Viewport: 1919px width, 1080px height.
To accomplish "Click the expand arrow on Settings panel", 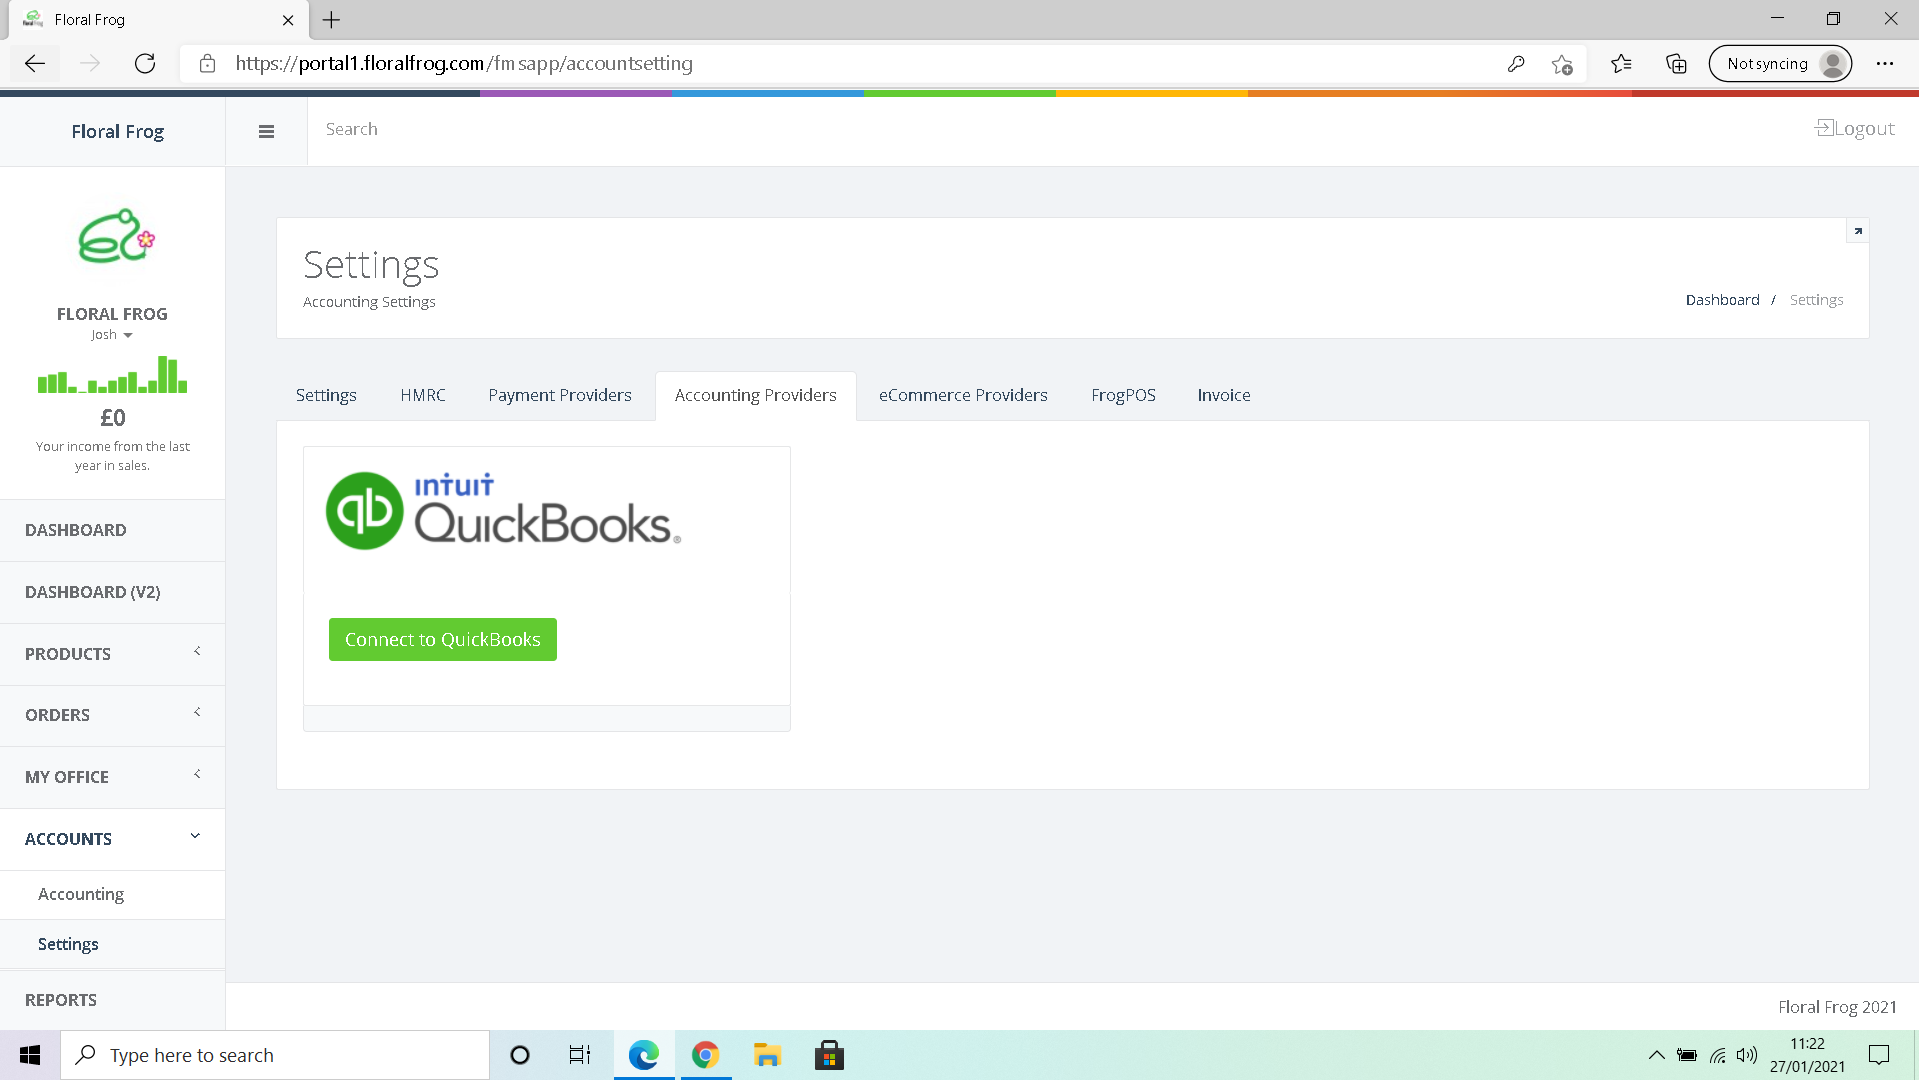I will 1857,230.
